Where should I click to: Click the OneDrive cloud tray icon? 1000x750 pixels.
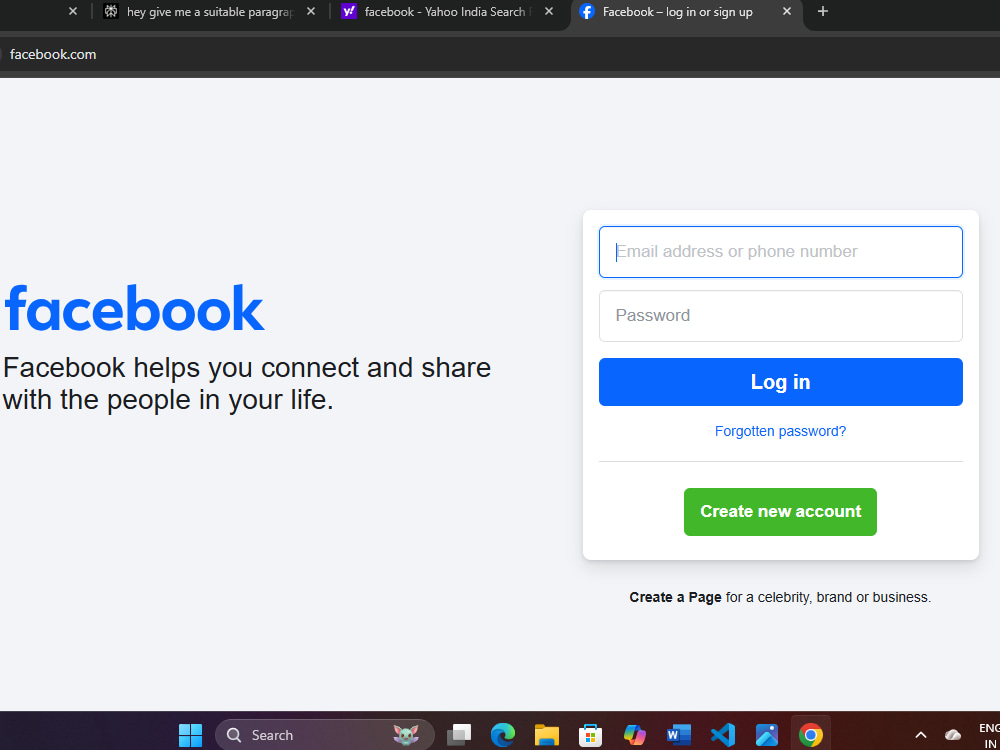click(x=953, y=735)
